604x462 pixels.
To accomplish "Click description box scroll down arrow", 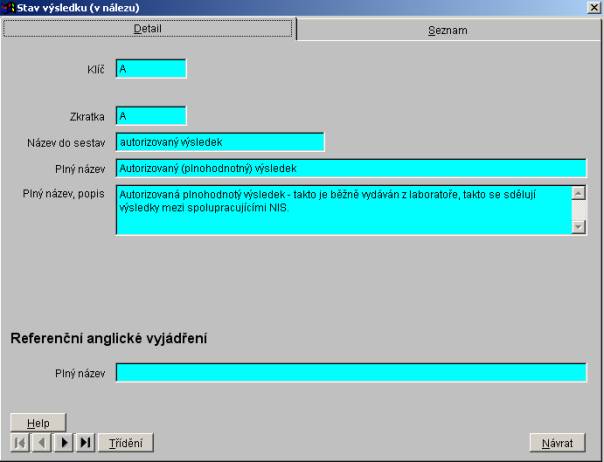I will click(x=578, y=227).
